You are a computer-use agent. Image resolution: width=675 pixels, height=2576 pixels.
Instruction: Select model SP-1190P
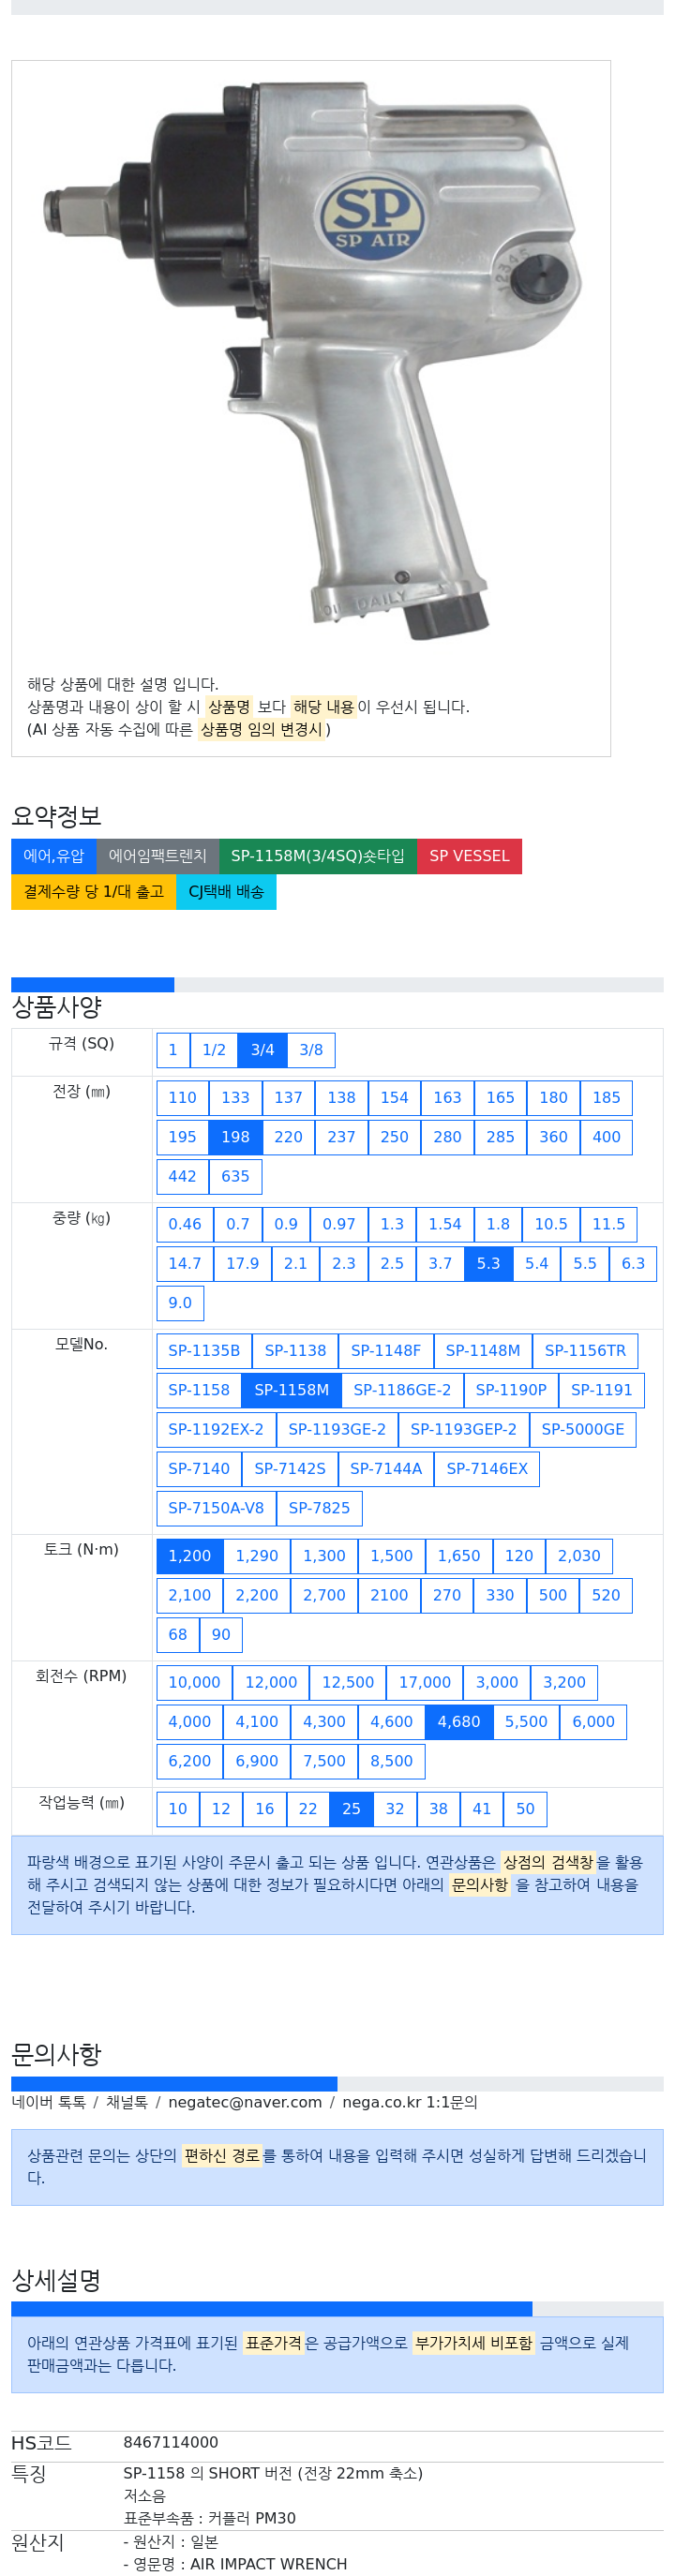pos(511,1390)
